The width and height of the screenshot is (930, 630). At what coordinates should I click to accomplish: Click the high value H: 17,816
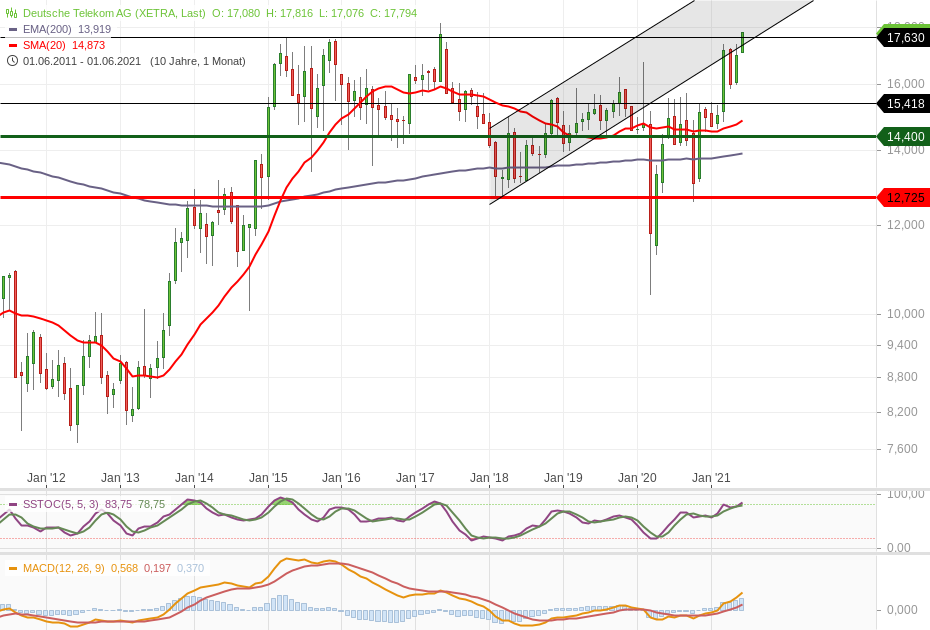click(x=289, y=13)
